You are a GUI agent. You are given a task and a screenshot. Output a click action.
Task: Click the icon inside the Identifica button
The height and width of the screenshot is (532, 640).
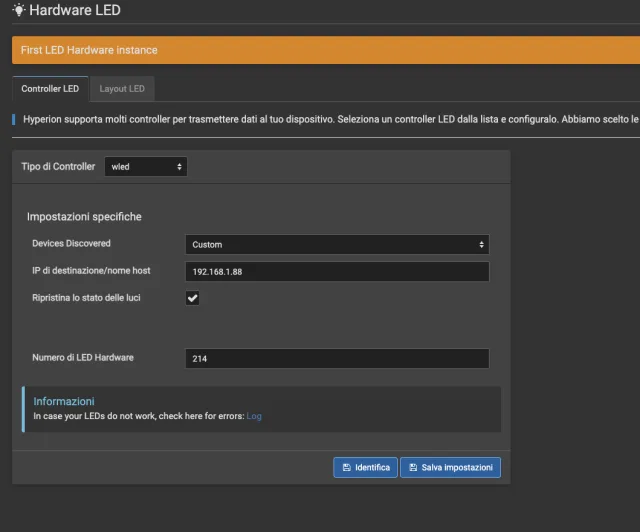(x=346, y=467)
